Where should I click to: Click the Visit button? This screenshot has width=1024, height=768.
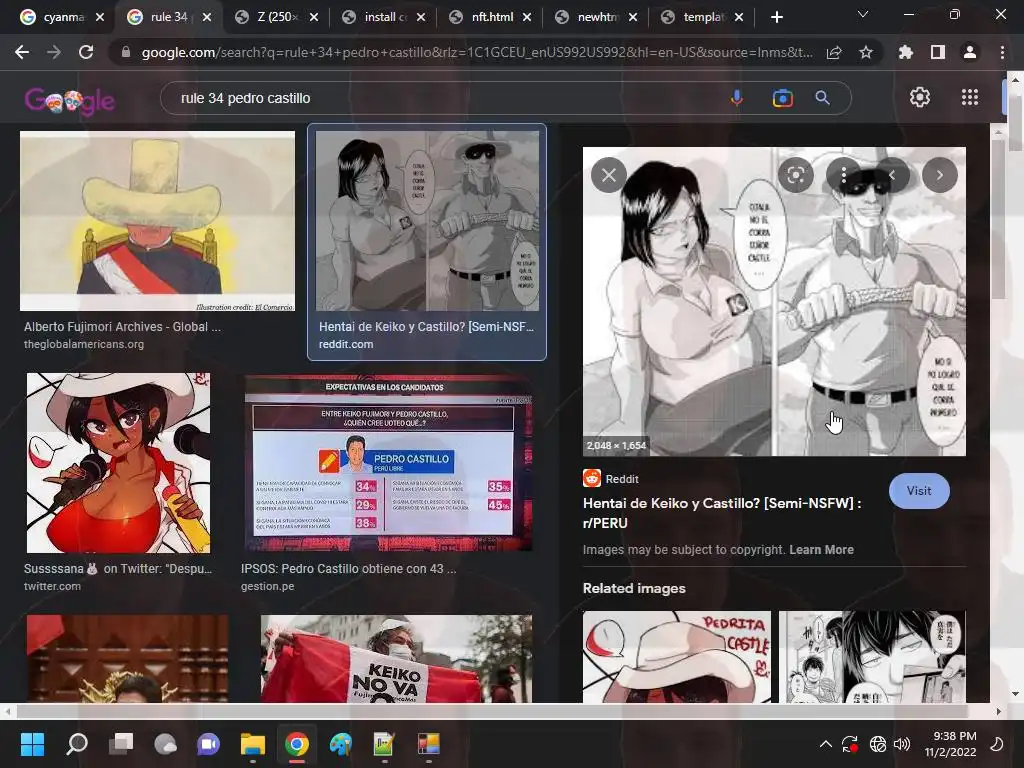919,491
